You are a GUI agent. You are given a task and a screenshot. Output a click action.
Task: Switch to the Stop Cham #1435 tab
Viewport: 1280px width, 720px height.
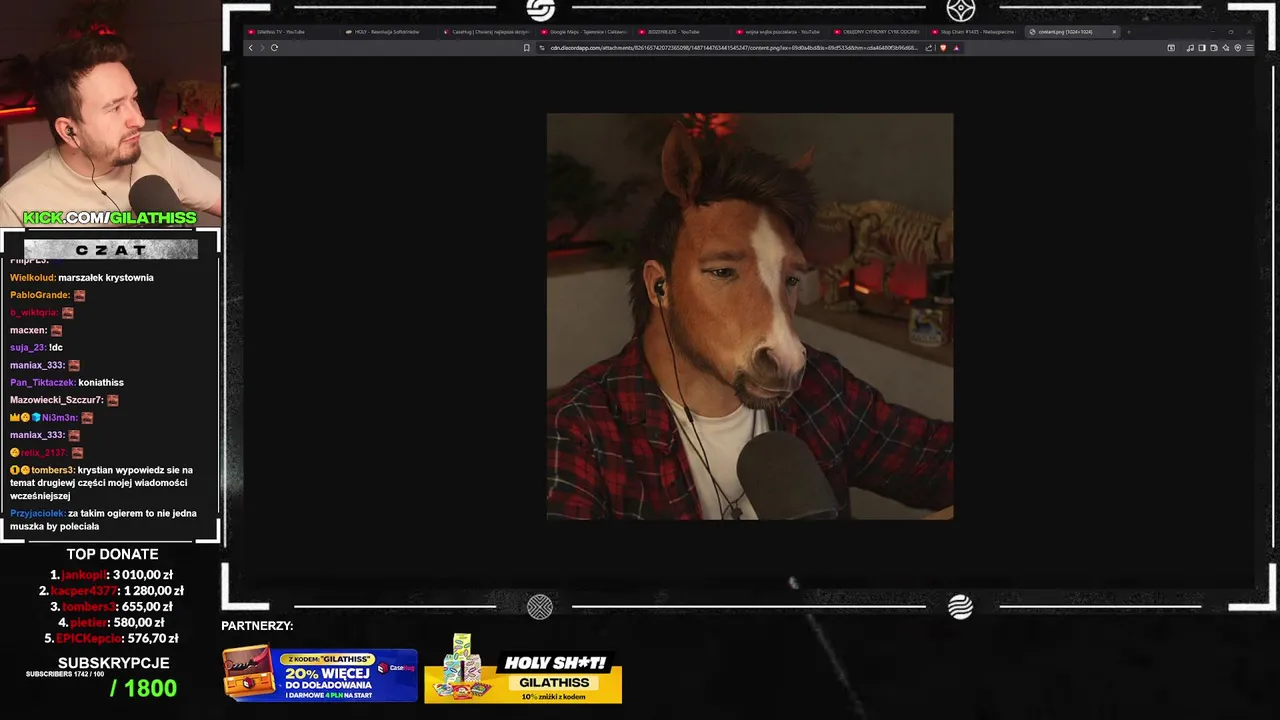975,32
